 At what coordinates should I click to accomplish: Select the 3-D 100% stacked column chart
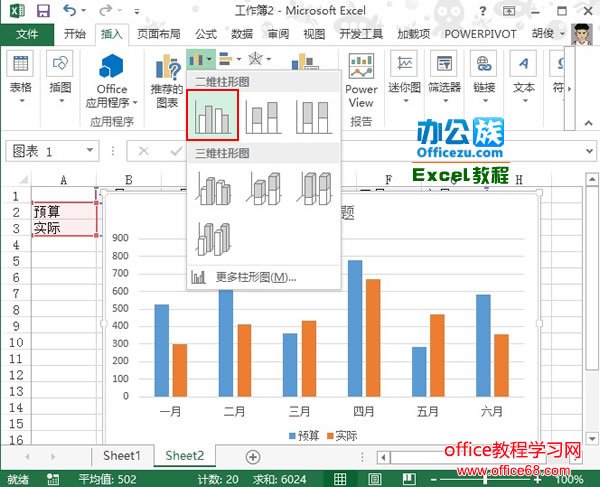(315, 188)
